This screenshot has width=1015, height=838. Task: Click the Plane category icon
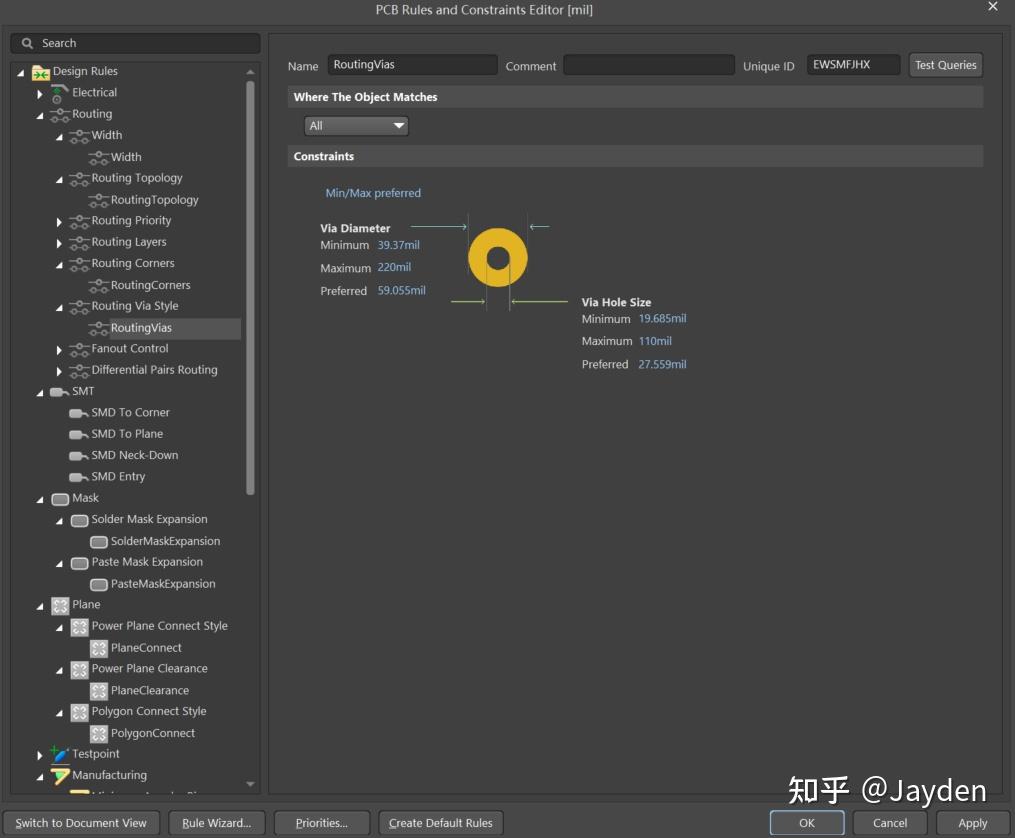pyautogui.click(x=60, y=606)
